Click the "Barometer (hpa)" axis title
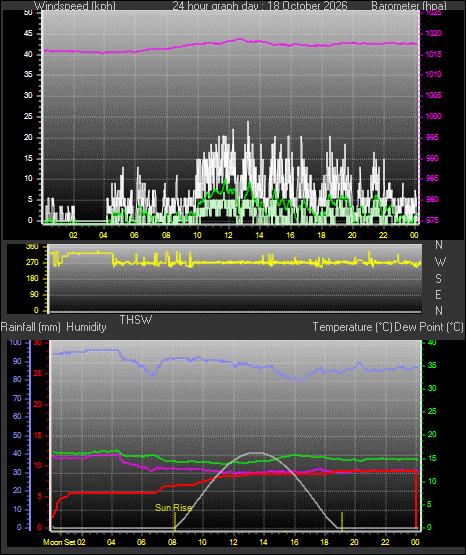The width and height of the screenshot is (466, 555). [x=409, y=6]
